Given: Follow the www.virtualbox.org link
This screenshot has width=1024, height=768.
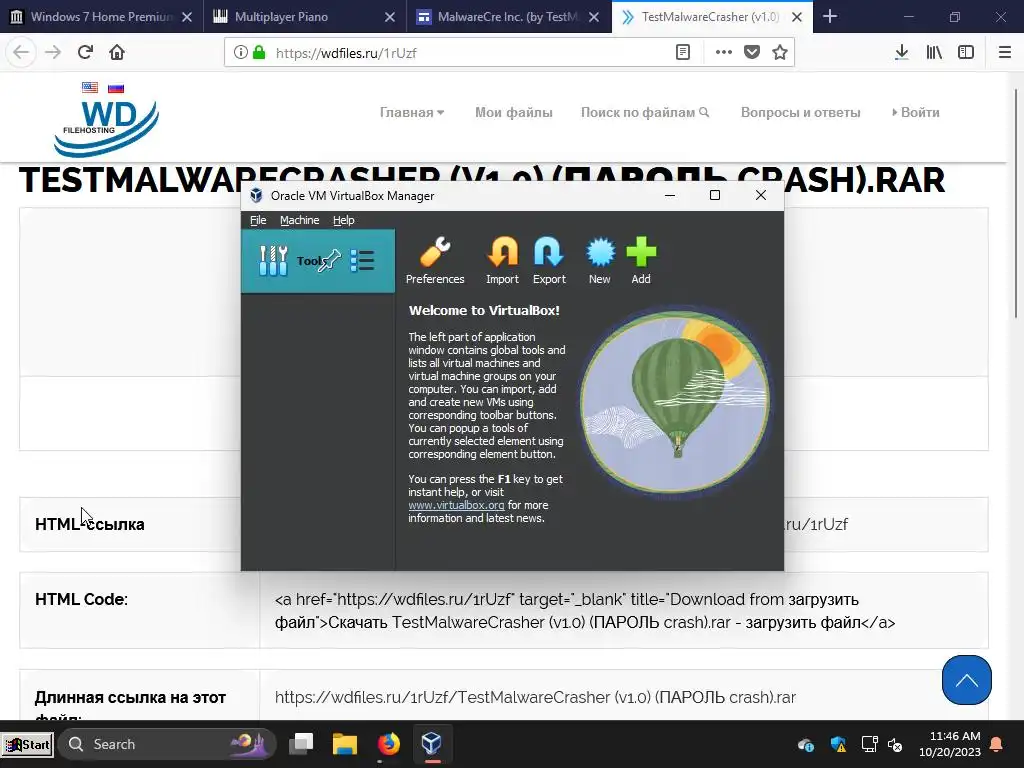Looking at the screenshot, I should (456, 505).
